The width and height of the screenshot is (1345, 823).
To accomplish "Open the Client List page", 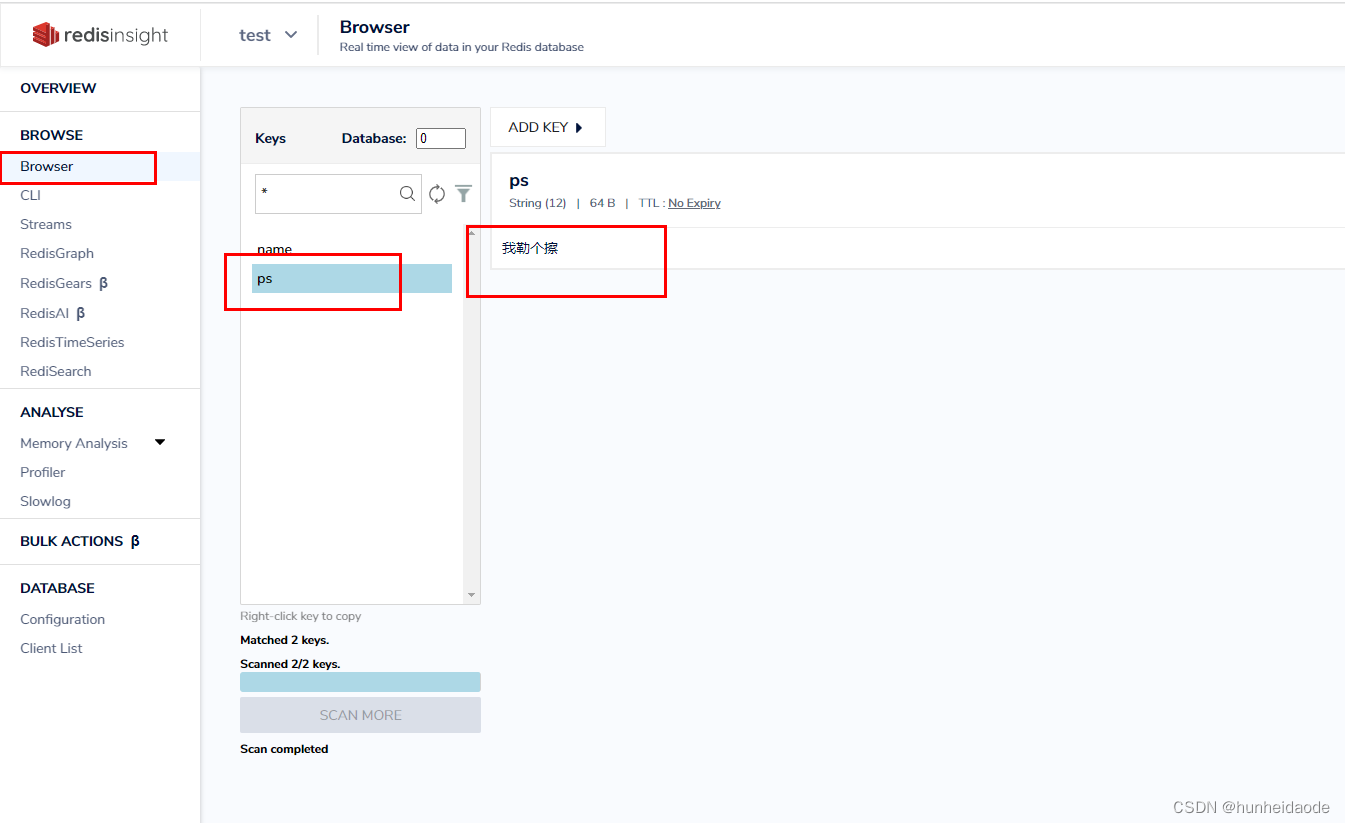I will coord(51,648).
